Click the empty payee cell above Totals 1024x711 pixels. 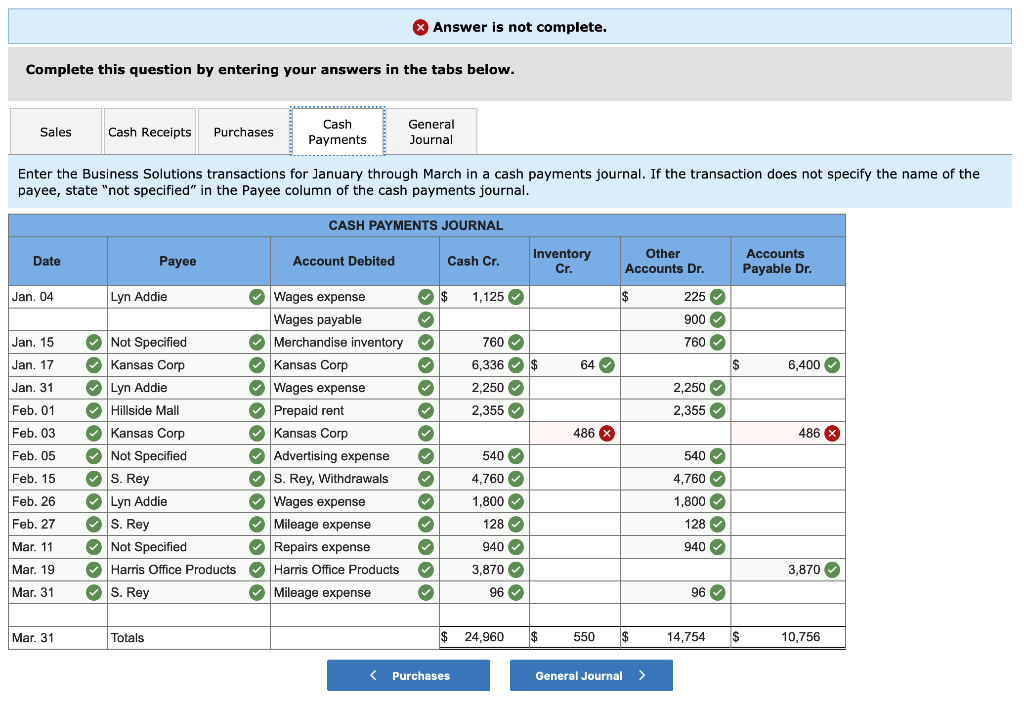tap(189, 615)
